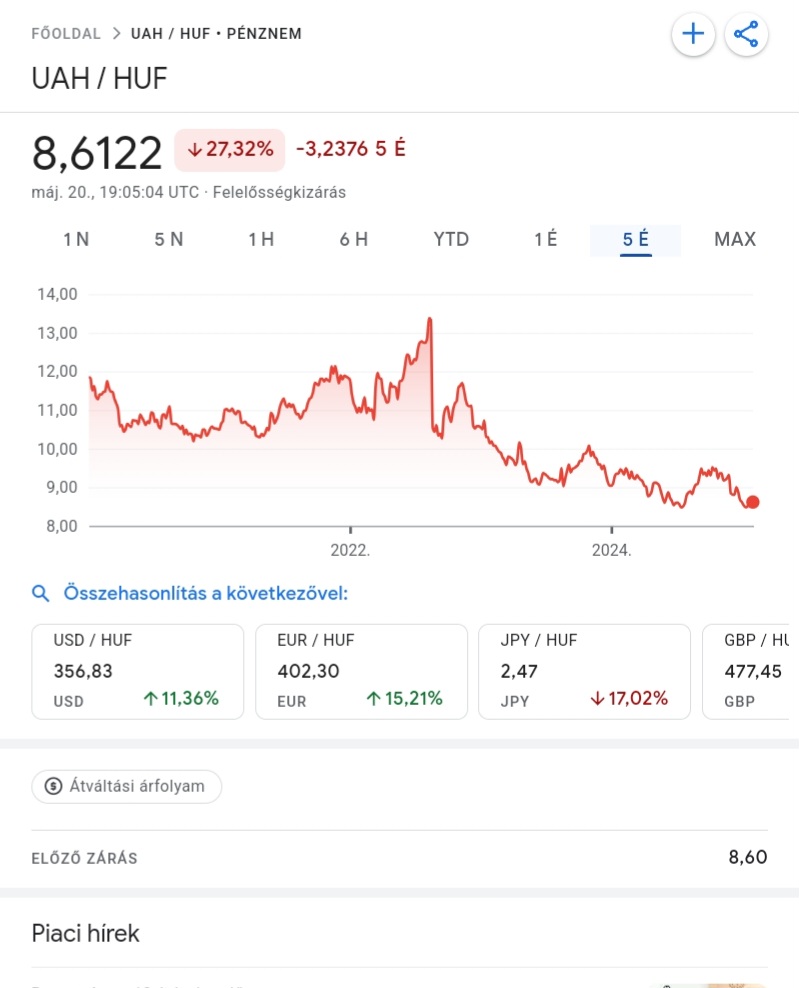Select the active 5 É tab
The height and width of the screenshot is (988, 799).
click(635, 240)
